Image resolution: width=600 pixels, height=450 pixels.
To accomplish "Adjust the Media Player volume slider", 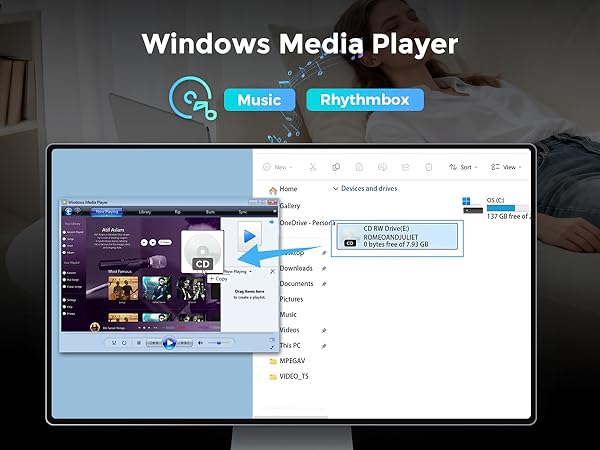I will [219, 343].
